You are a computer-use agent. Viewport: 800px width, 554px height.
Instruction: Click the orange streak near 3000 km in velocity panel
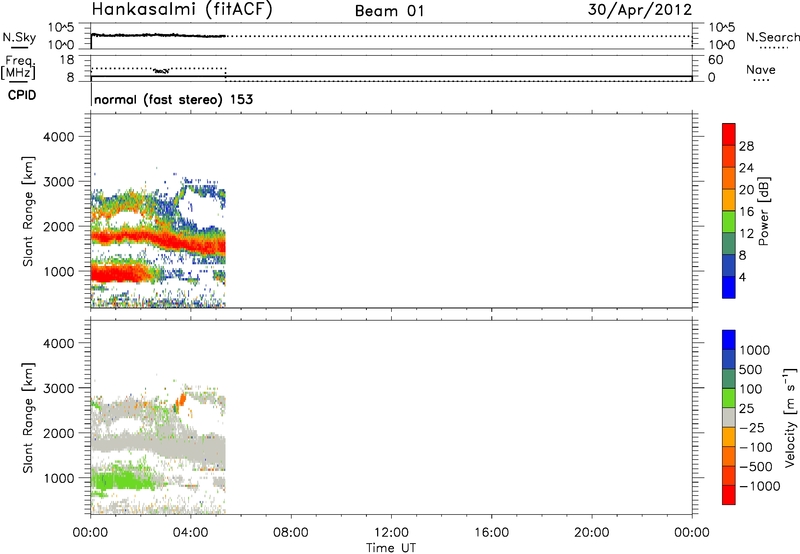click(180, 400)
